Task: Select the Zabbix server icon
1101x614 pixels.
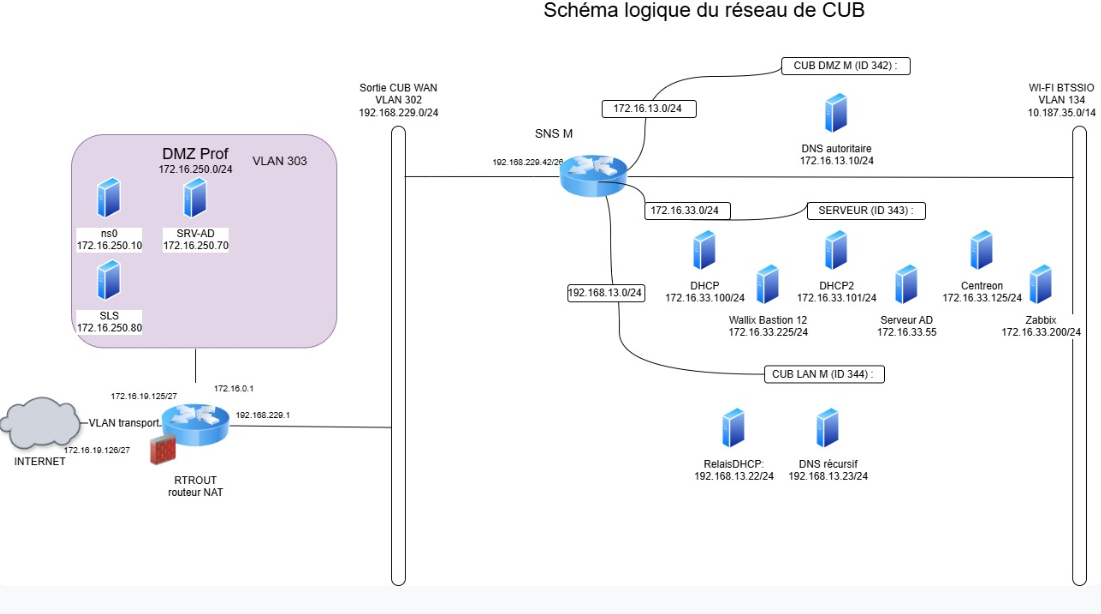Action: (1041, 285)
